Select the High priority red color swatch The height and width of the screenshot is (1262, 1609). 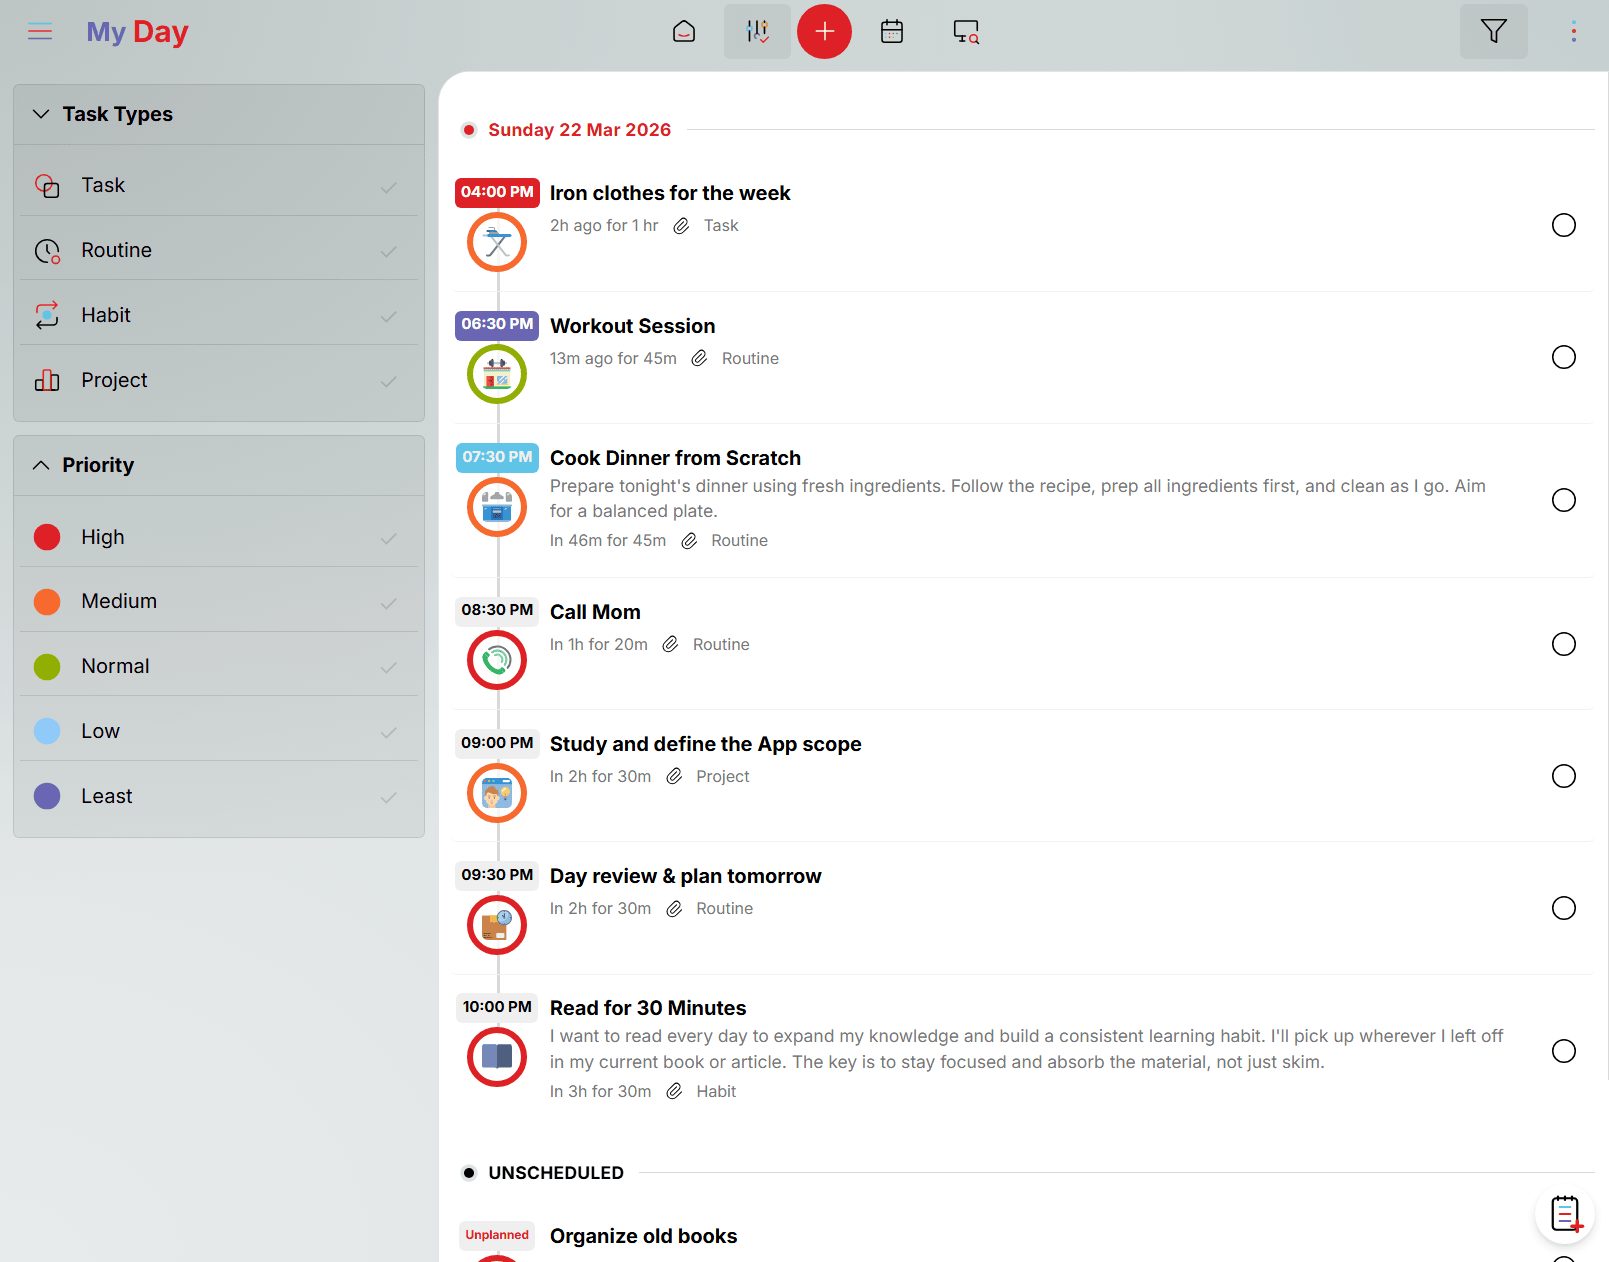click(46, 537)
